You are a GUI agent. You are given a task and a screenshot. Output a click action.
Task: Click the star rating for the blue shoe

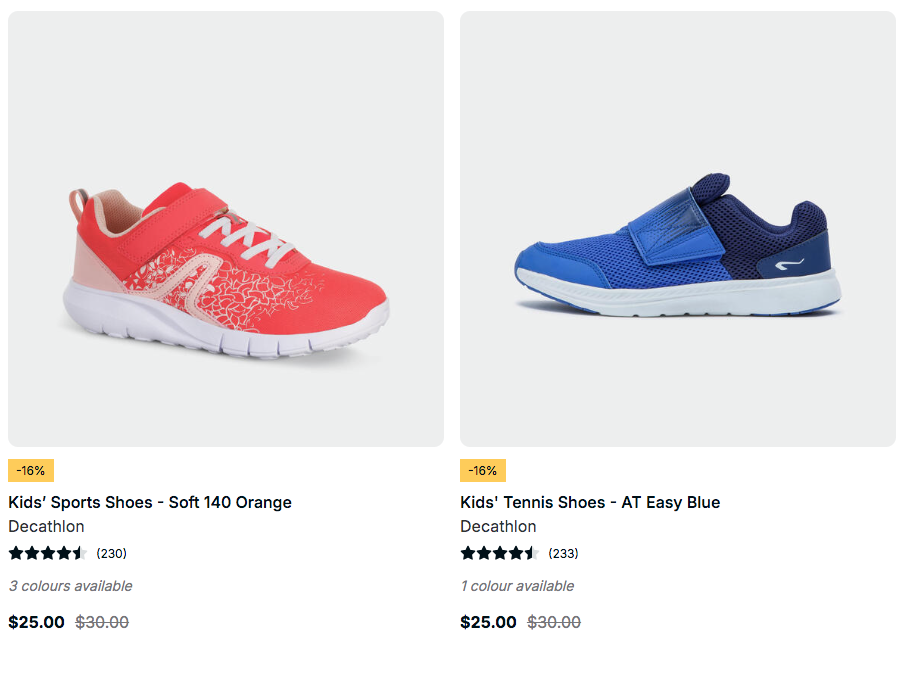[500, 553]
